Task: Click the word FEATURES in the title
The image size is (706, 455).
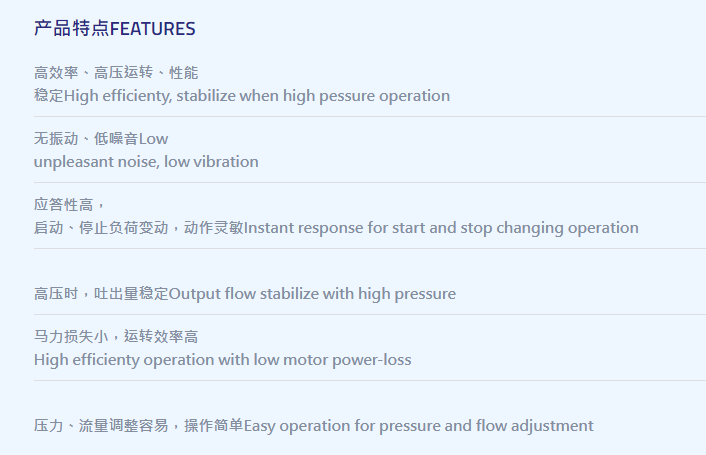Action: pos(153,29)
